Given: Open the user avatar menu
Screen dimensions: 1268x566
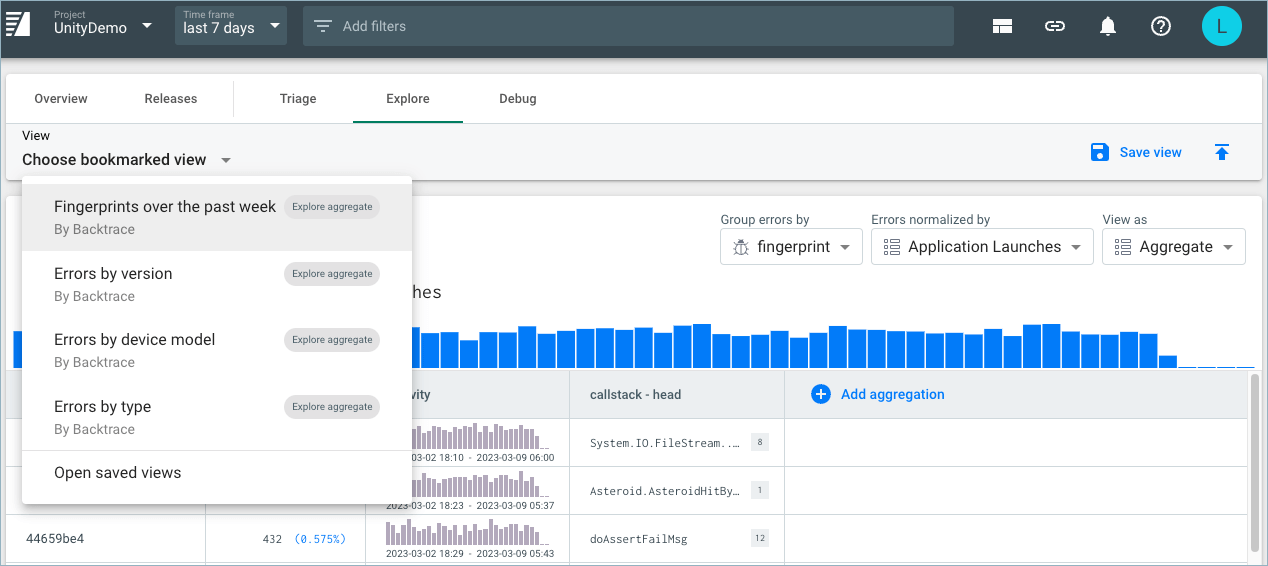Looking at the screenshot, I should 1221,26.
